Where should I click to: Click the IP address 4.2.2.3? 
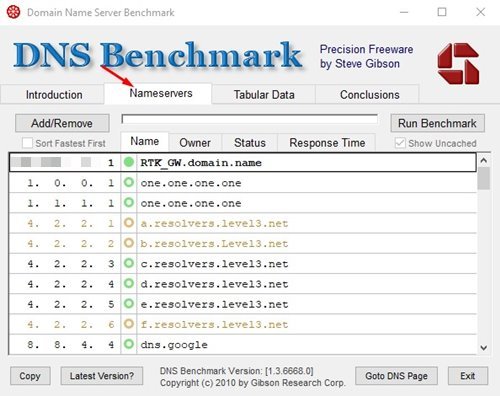click(x=71, y=264)
